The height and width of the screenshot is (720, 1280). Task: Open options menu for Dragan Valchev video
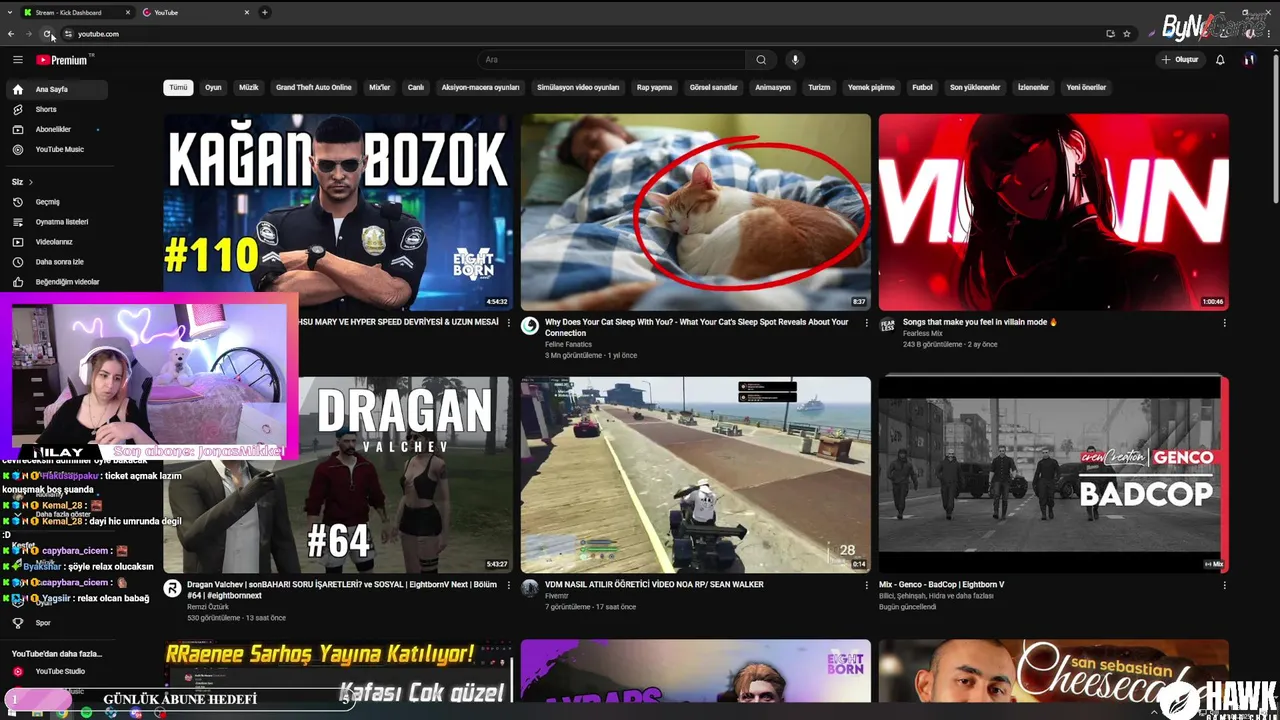point(509,585)
